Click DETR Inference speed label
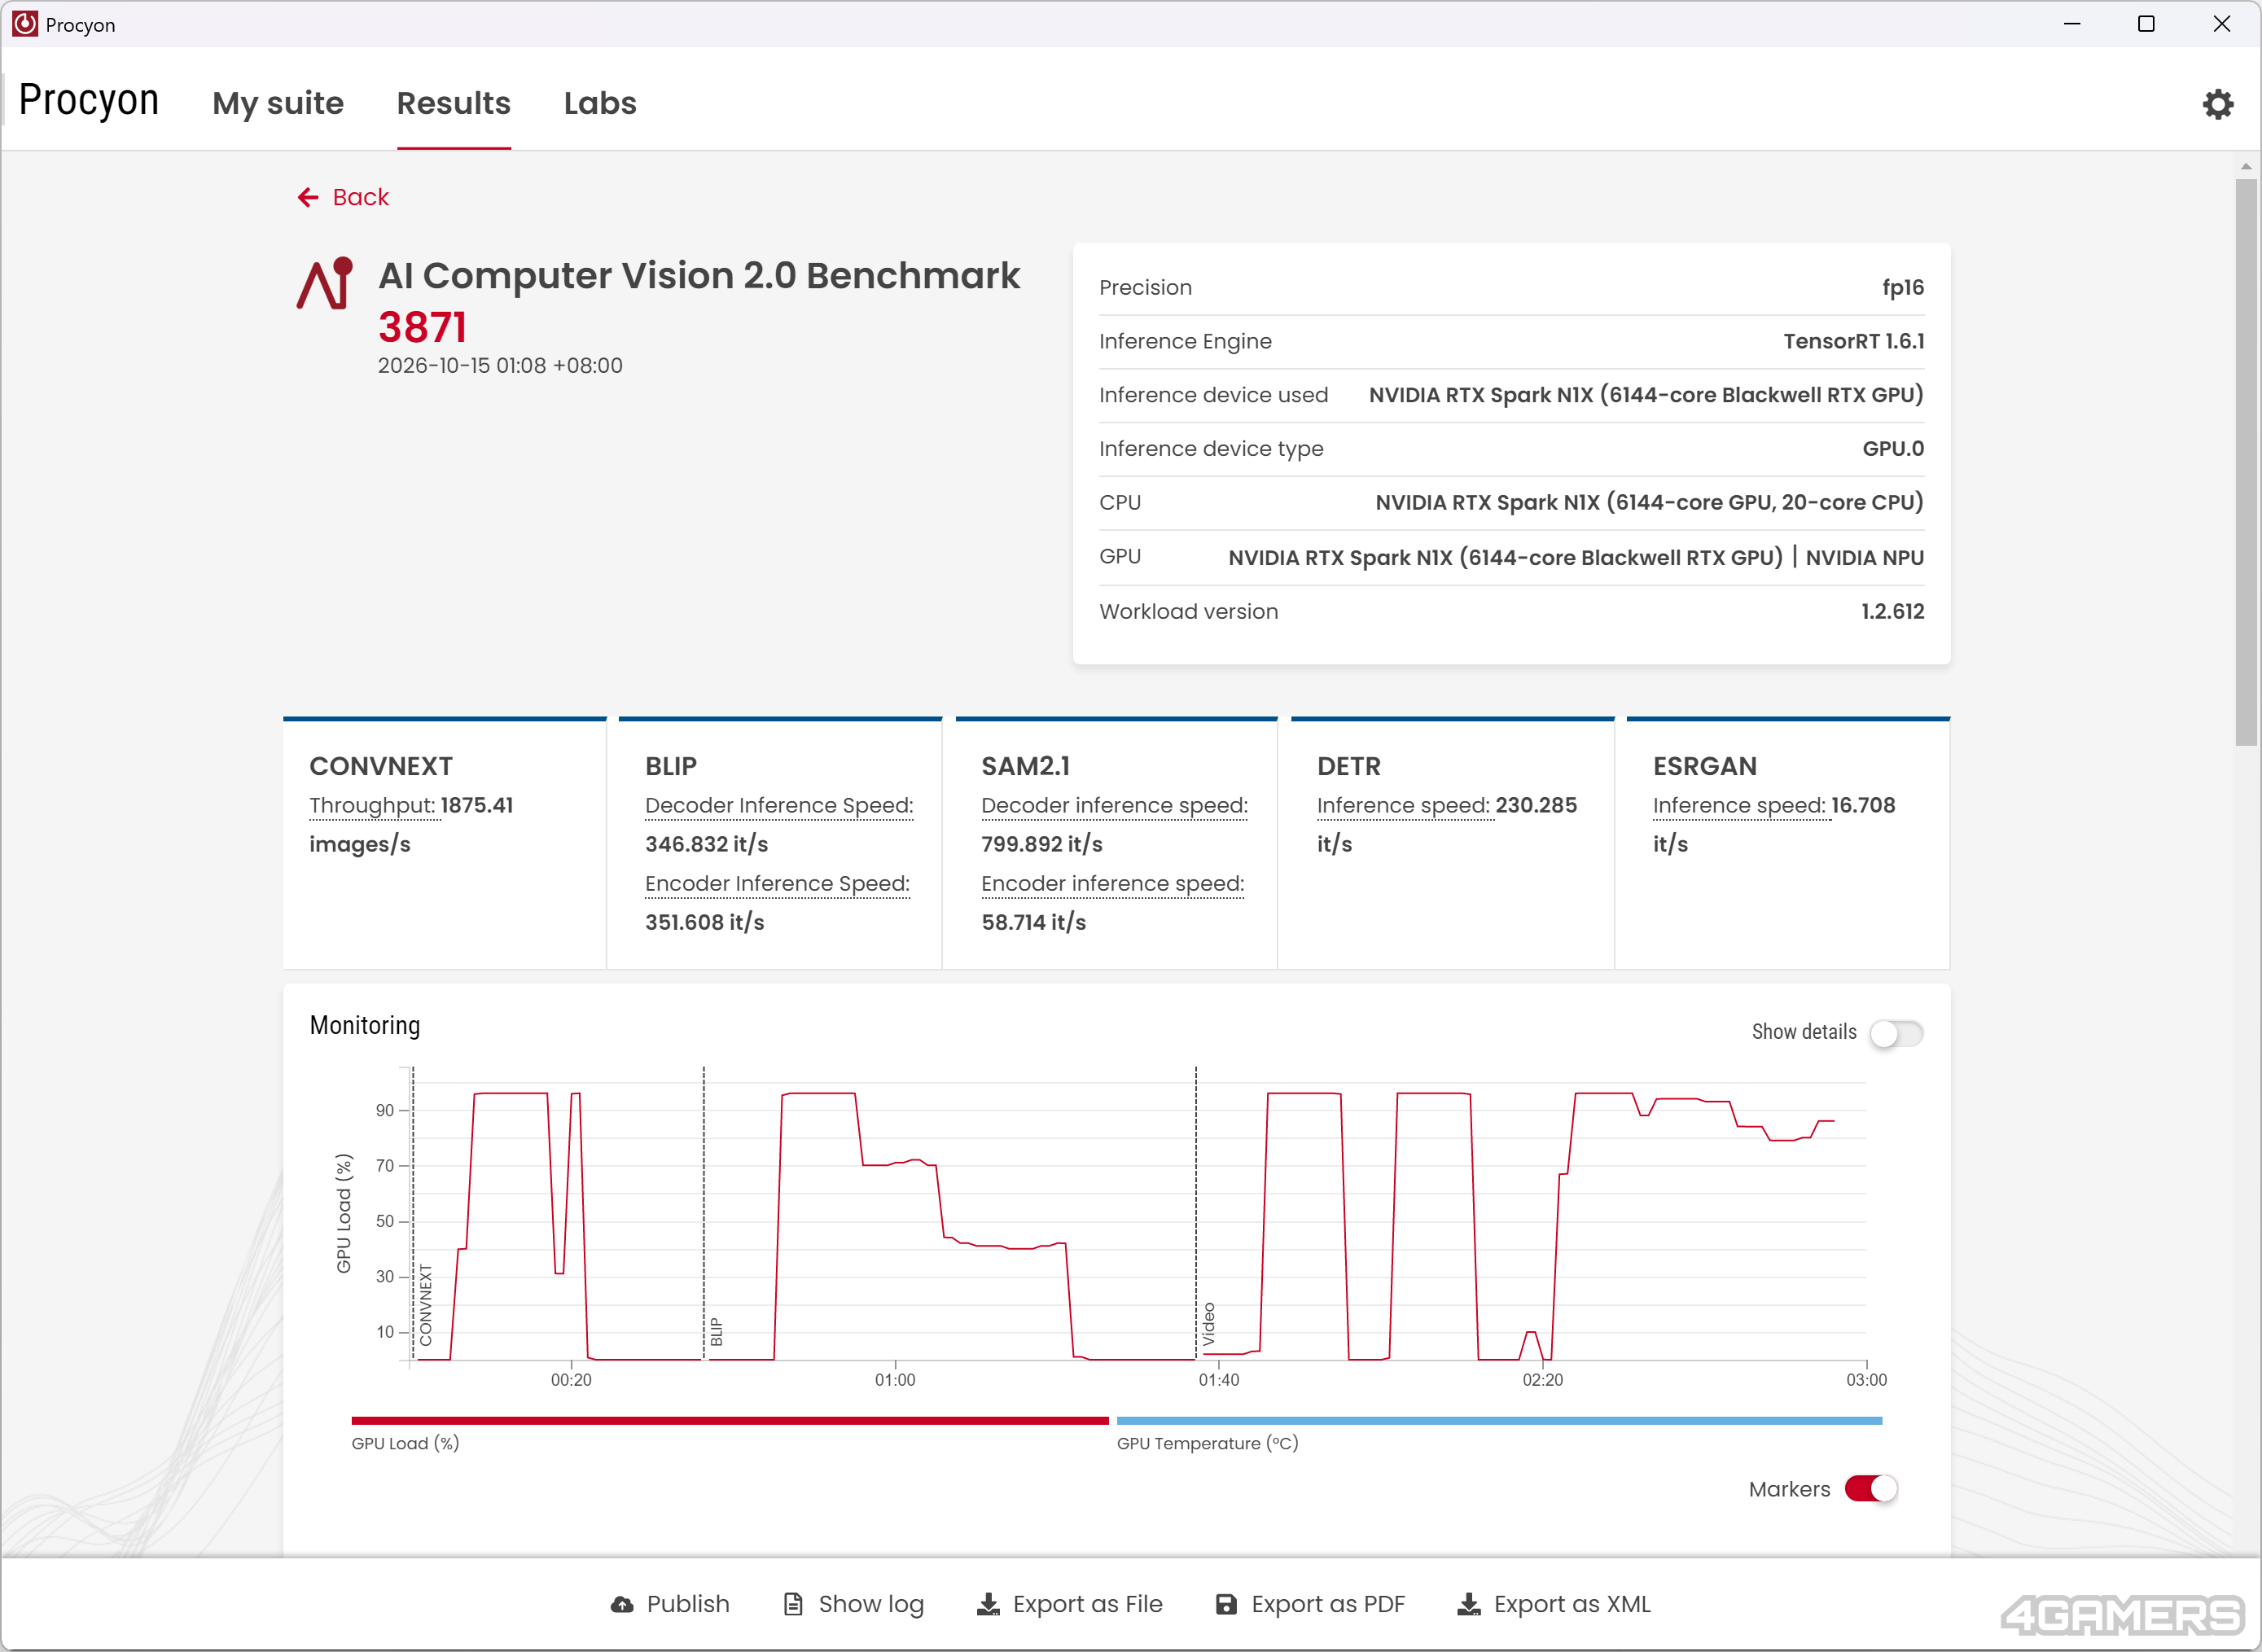The width and height of the screenshot is (2262, 1652). coord(1403,806)
